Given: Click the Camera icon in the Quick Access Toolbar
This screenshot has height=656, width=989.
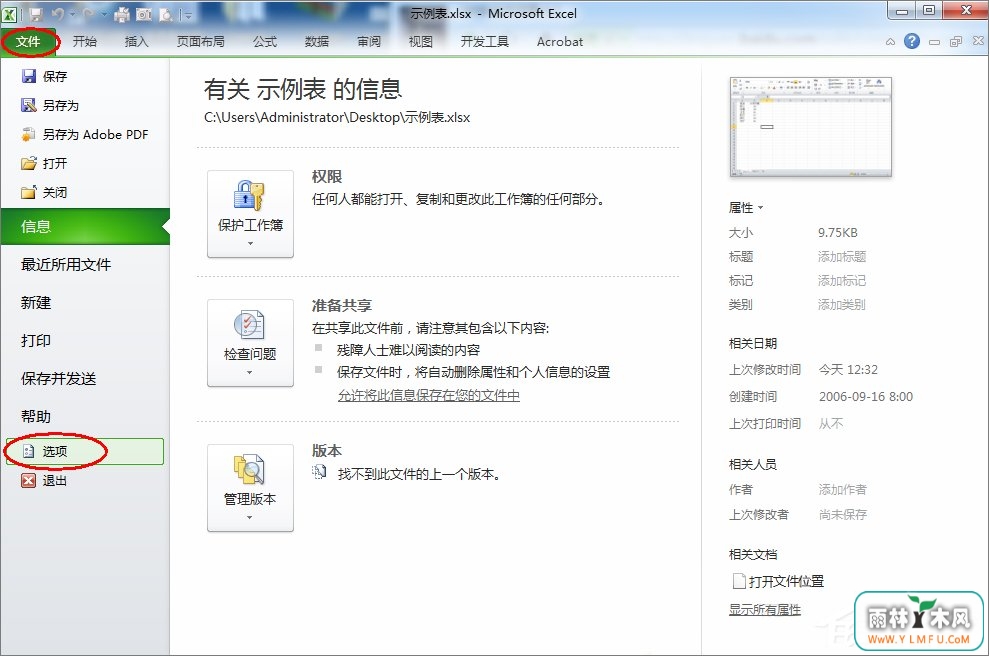Looking at the screenshot, I should pyautogui.click(x=144, y=14).
